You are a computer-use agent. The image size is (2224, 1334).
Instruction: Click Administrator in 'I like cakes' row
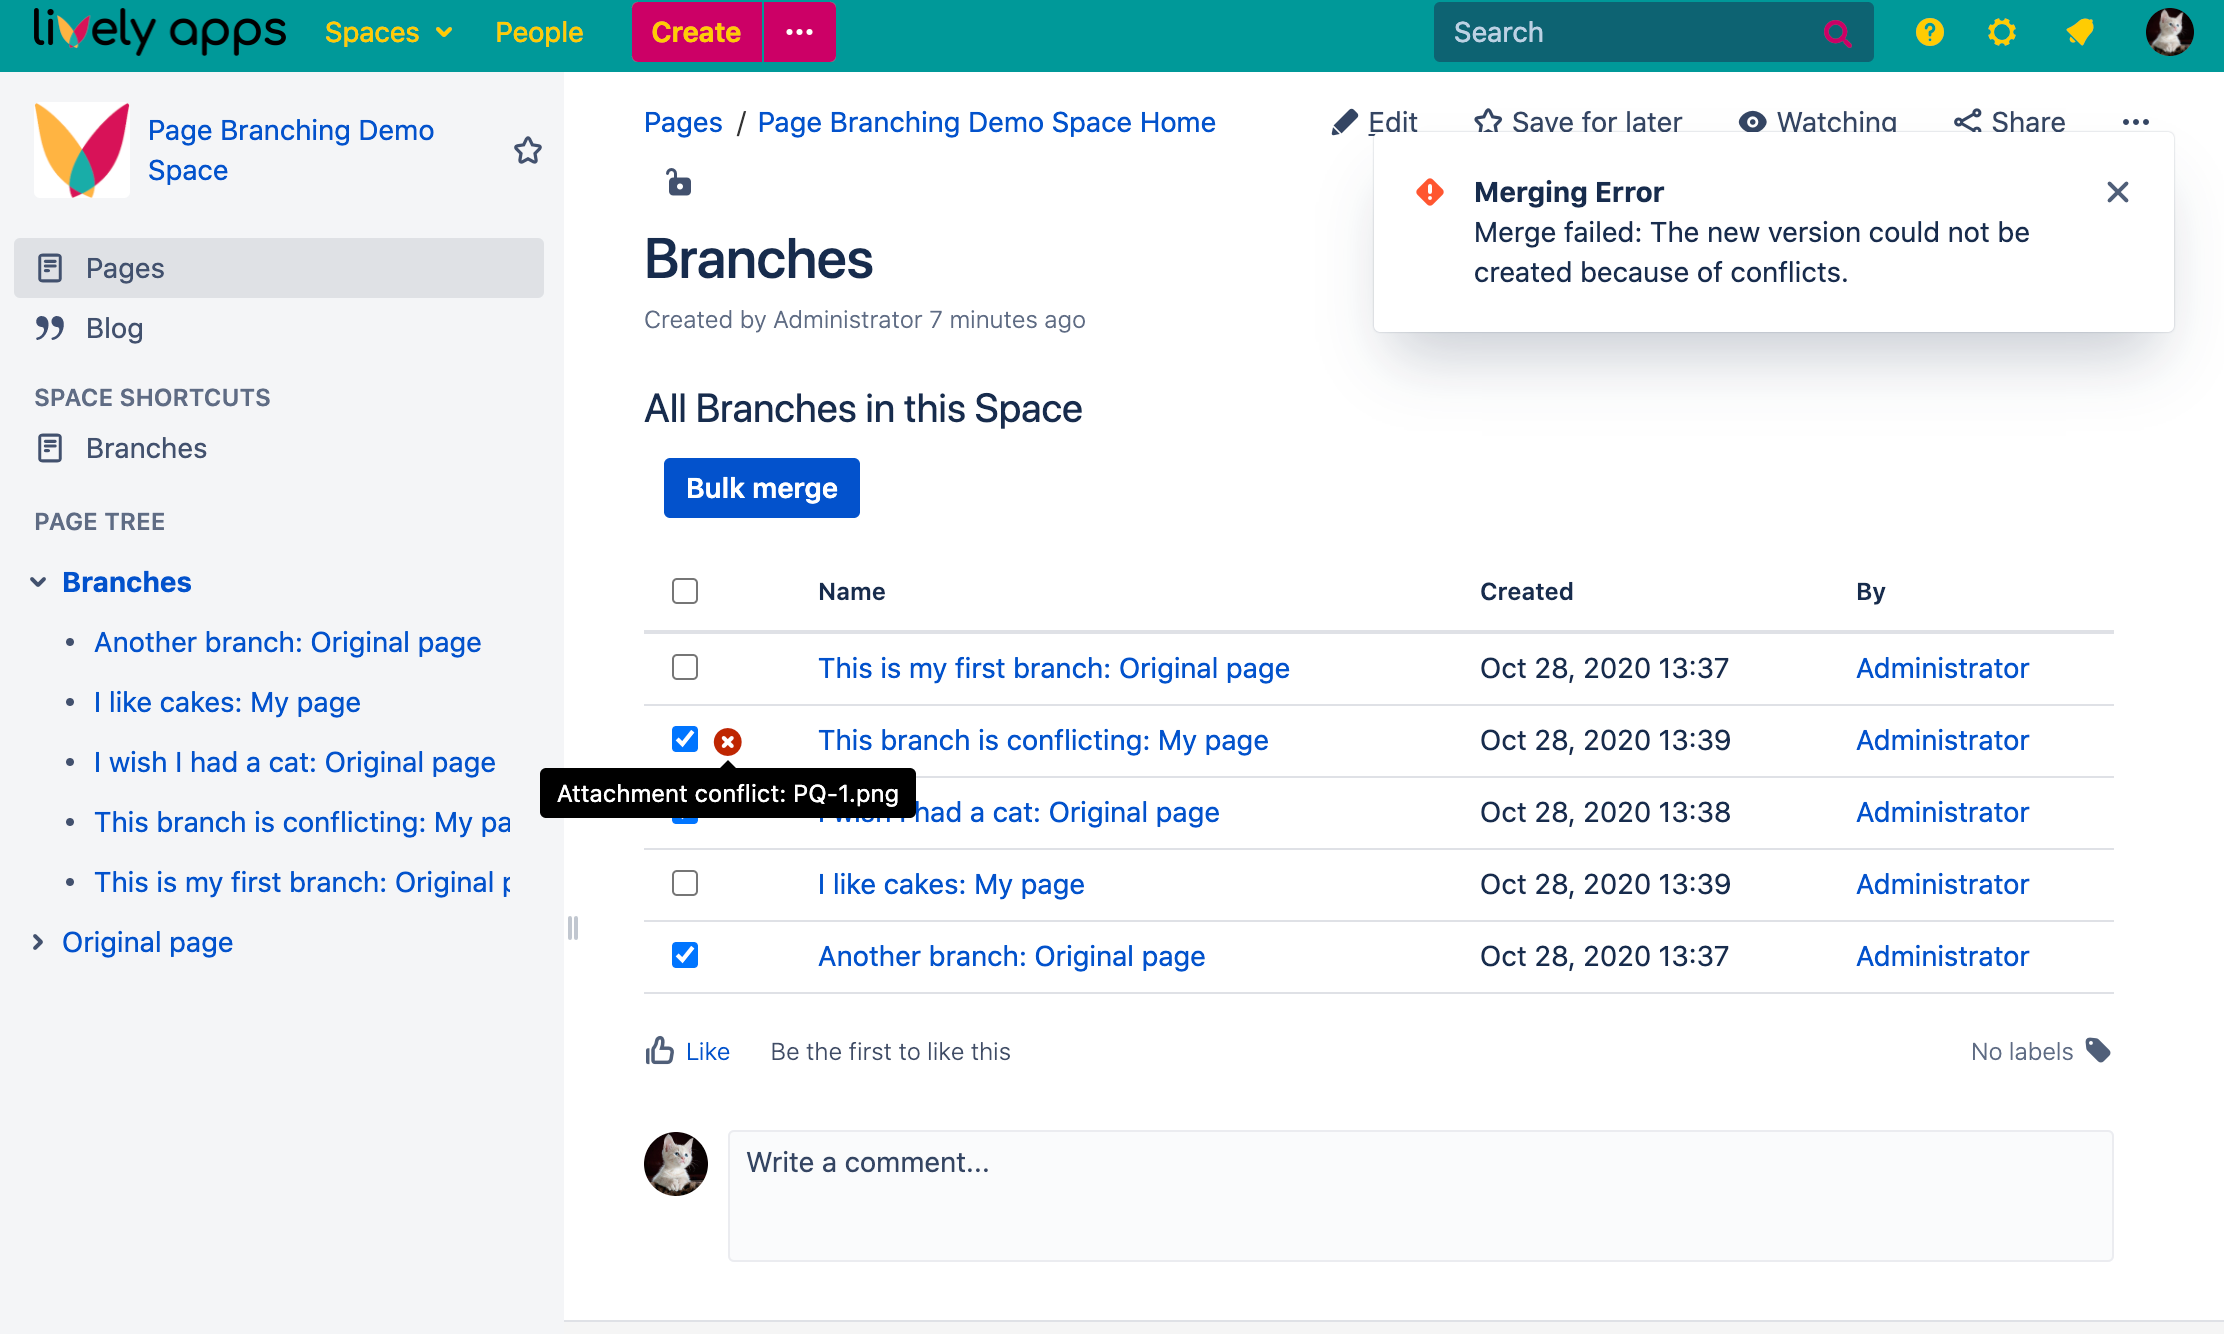pyautogui.click(x=1942, y=884)
